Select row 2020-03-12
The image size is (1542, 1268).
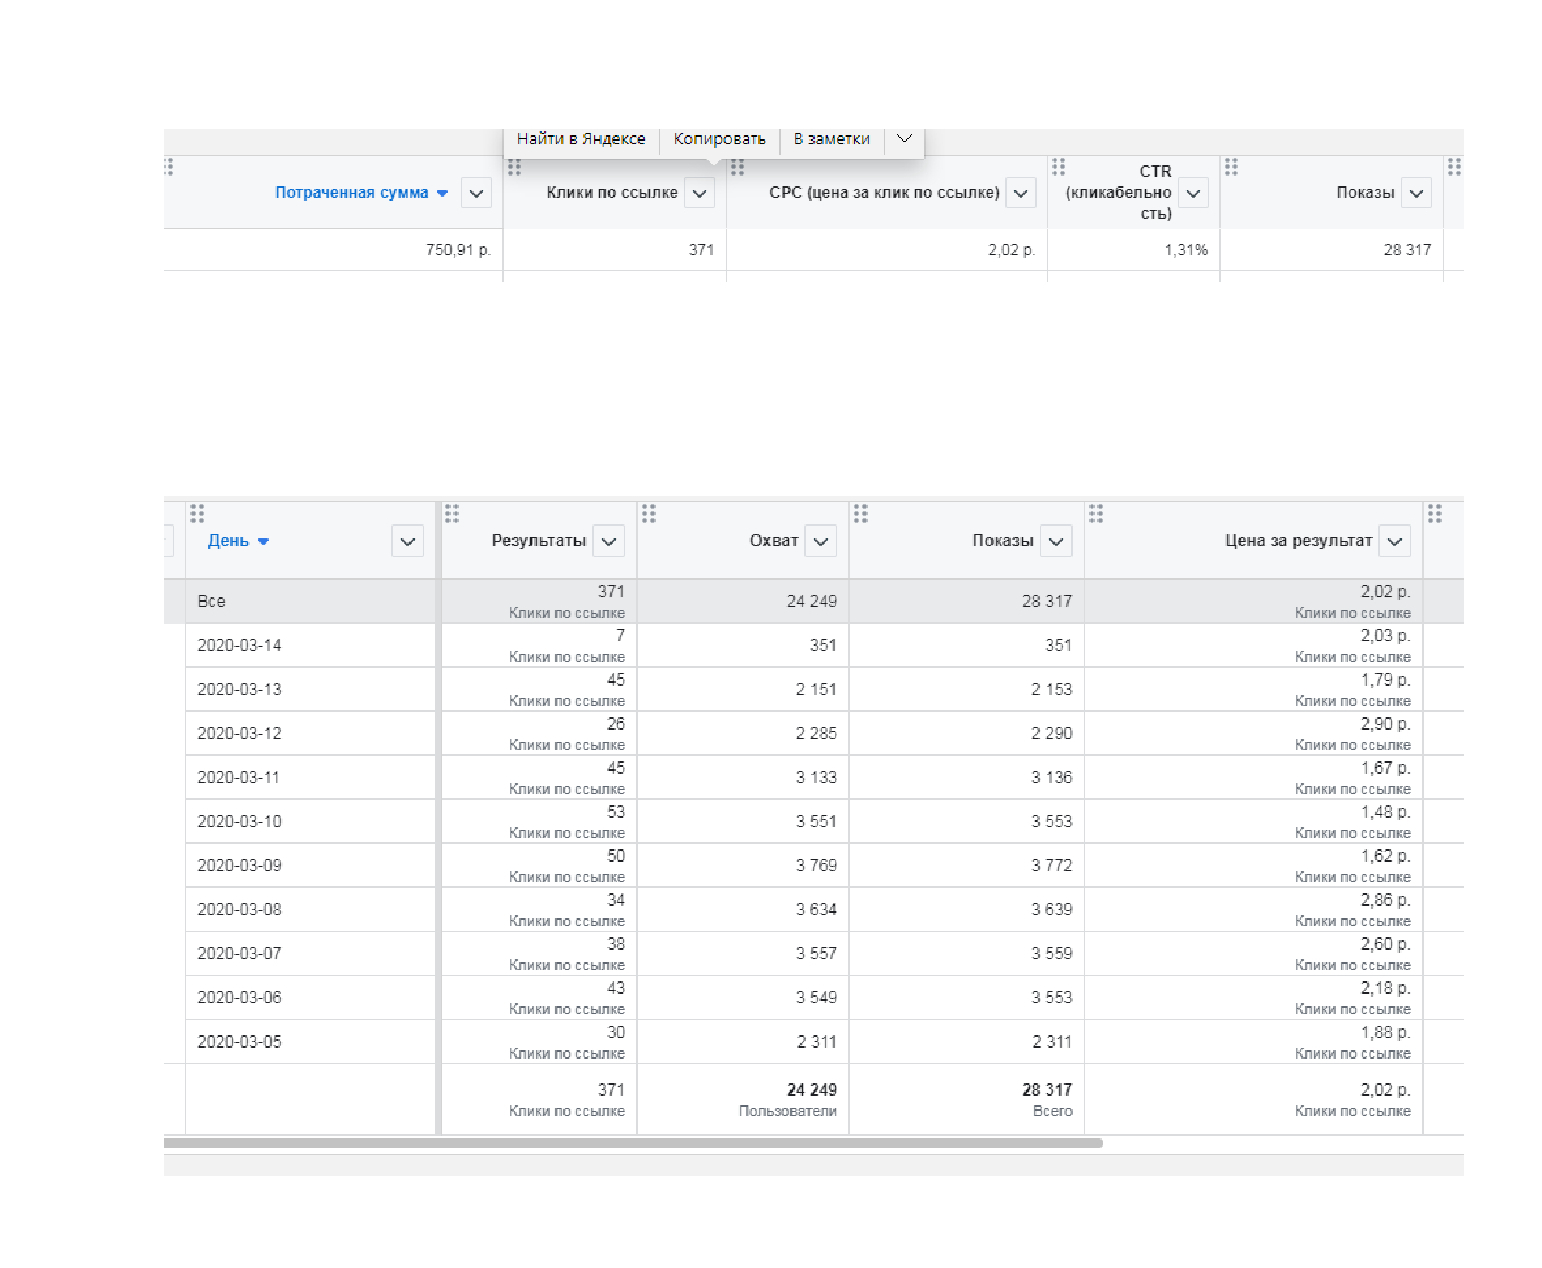click(x=814, y=733)
